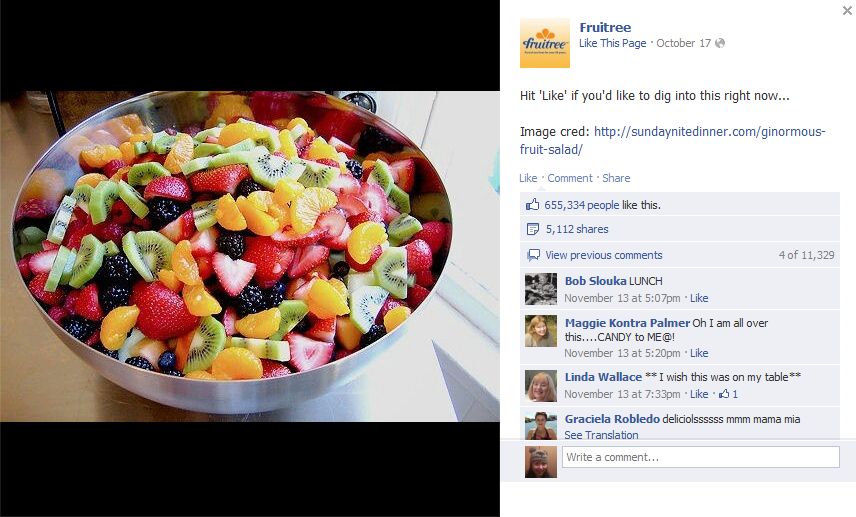Viewport: 856px width, 517px height.
Task: Click the Fruitree page name
Action: pos(605,27)
